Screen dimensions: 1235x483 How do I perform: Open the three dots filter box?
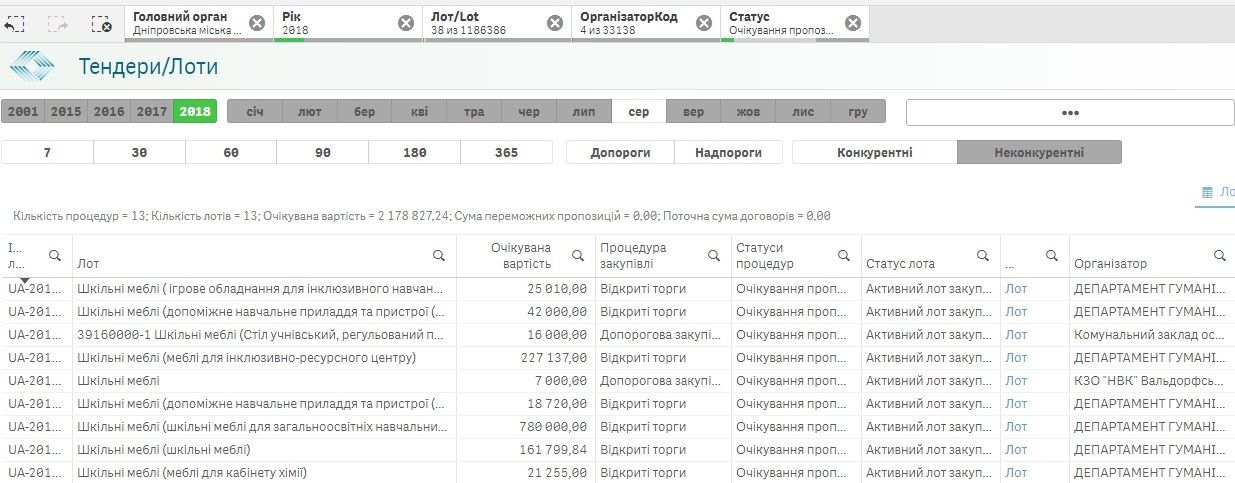1069,113
